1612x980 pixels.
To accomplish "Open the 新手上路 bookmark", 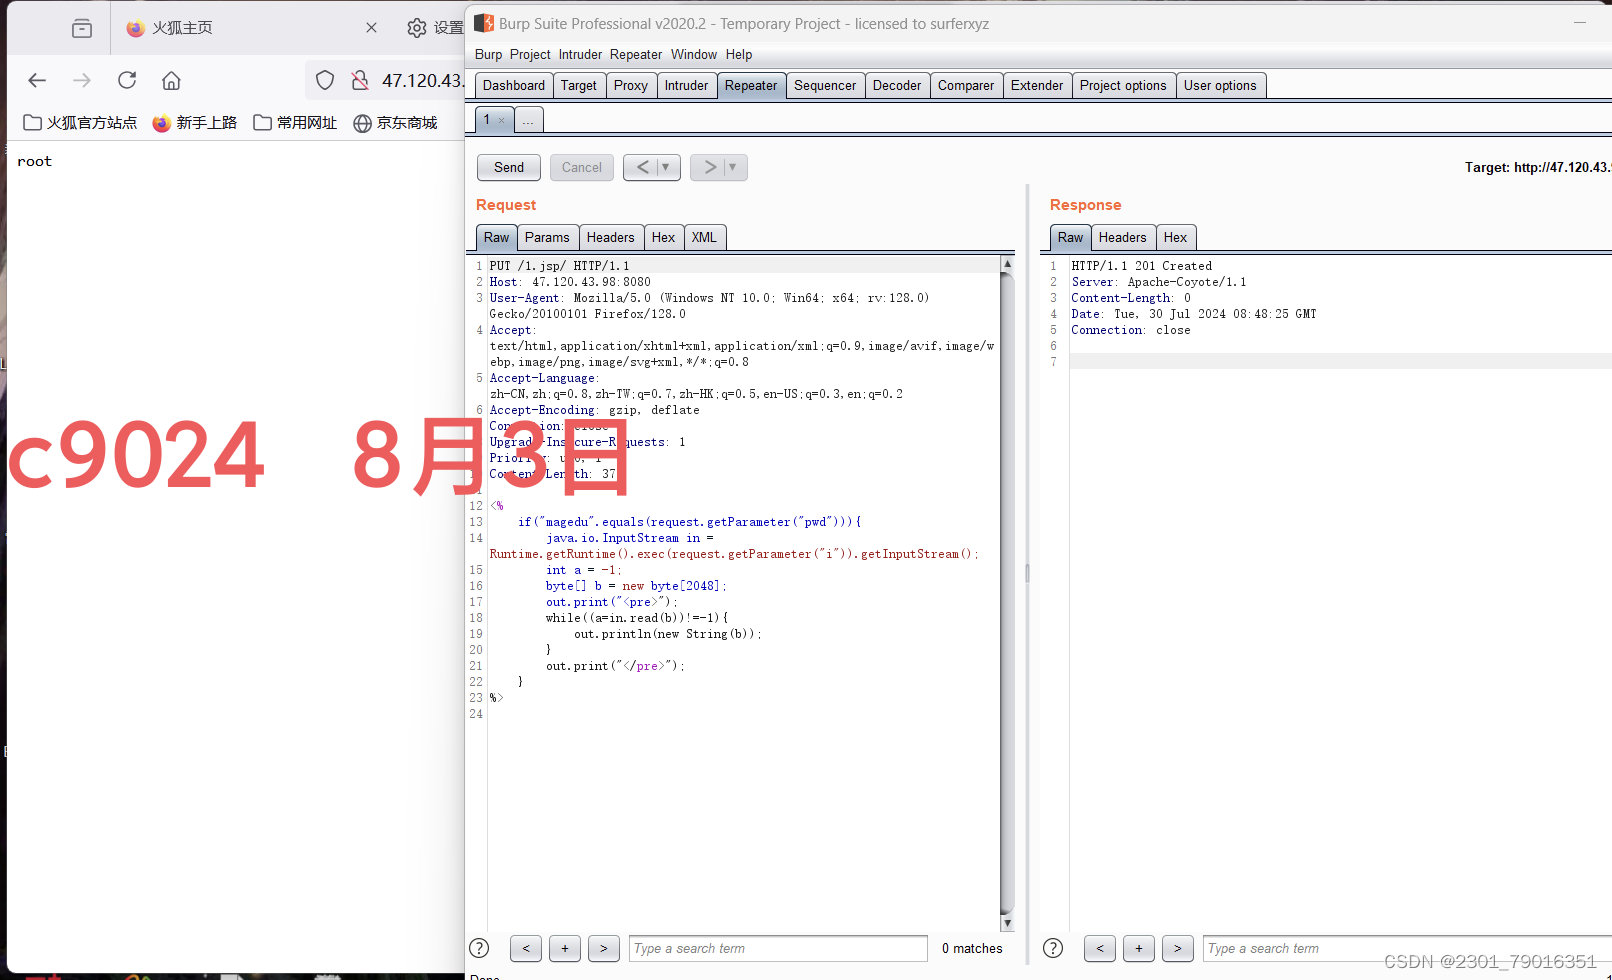I will pos(195,122).
